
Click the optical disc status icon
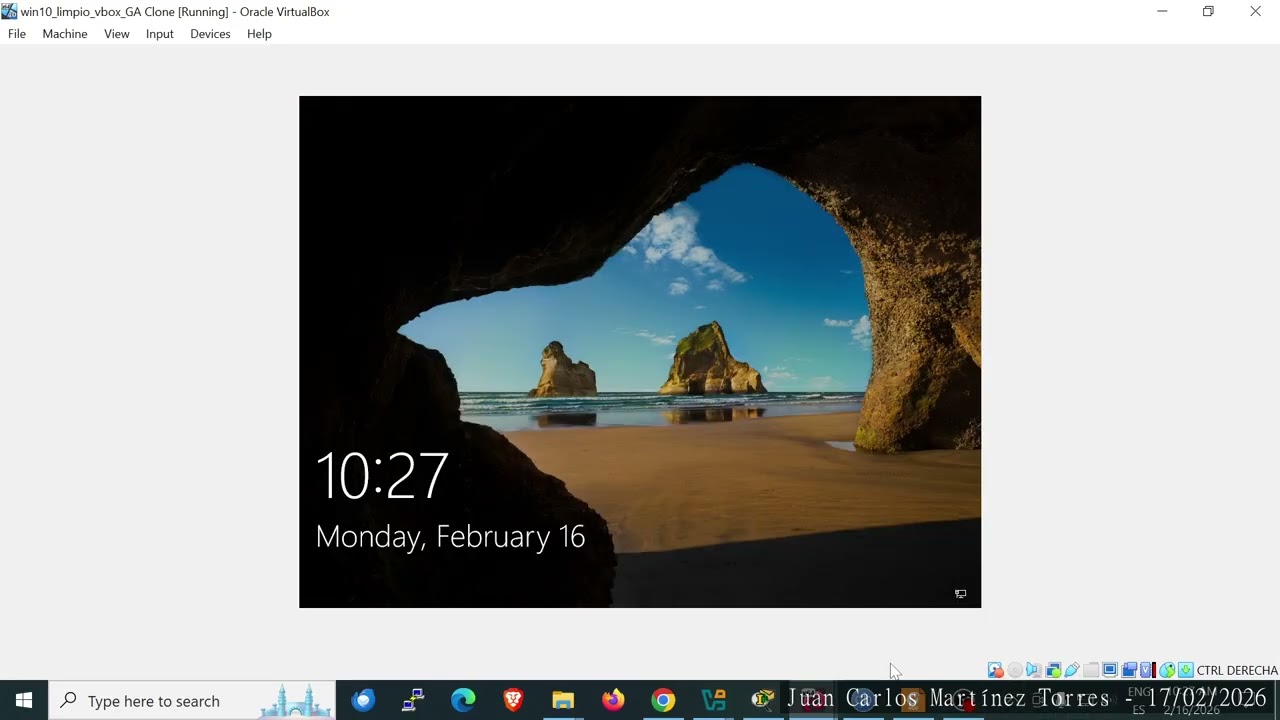pyautogui.click(x=1014, y=670)
